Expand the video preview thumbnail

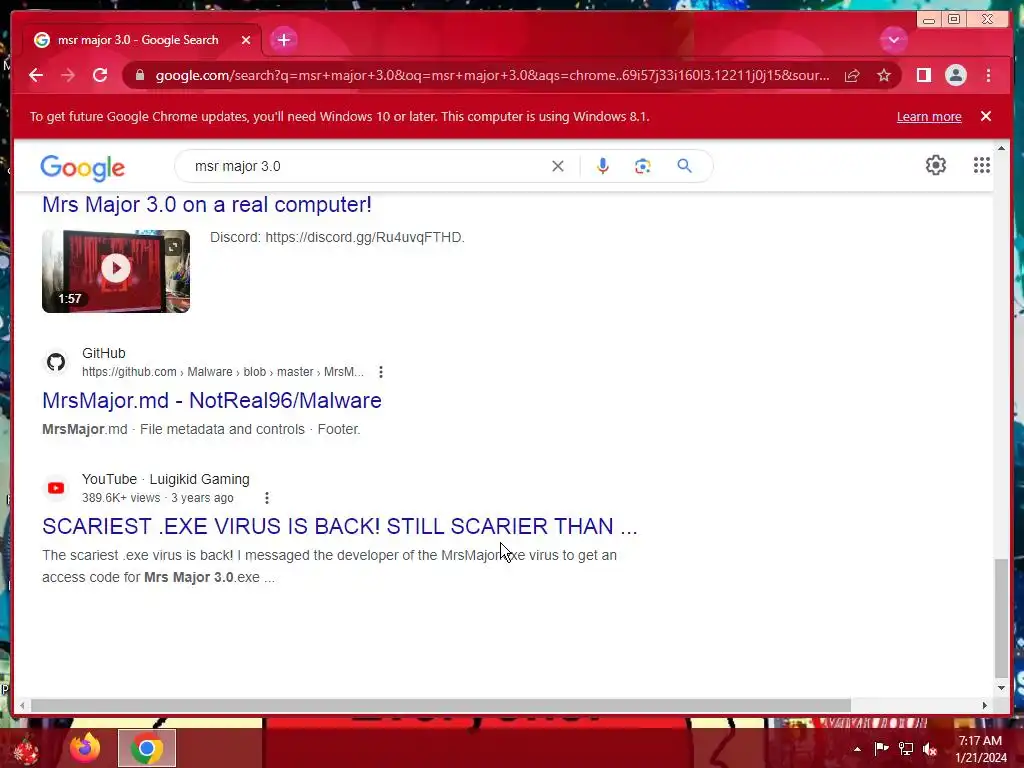pos(173,246)
